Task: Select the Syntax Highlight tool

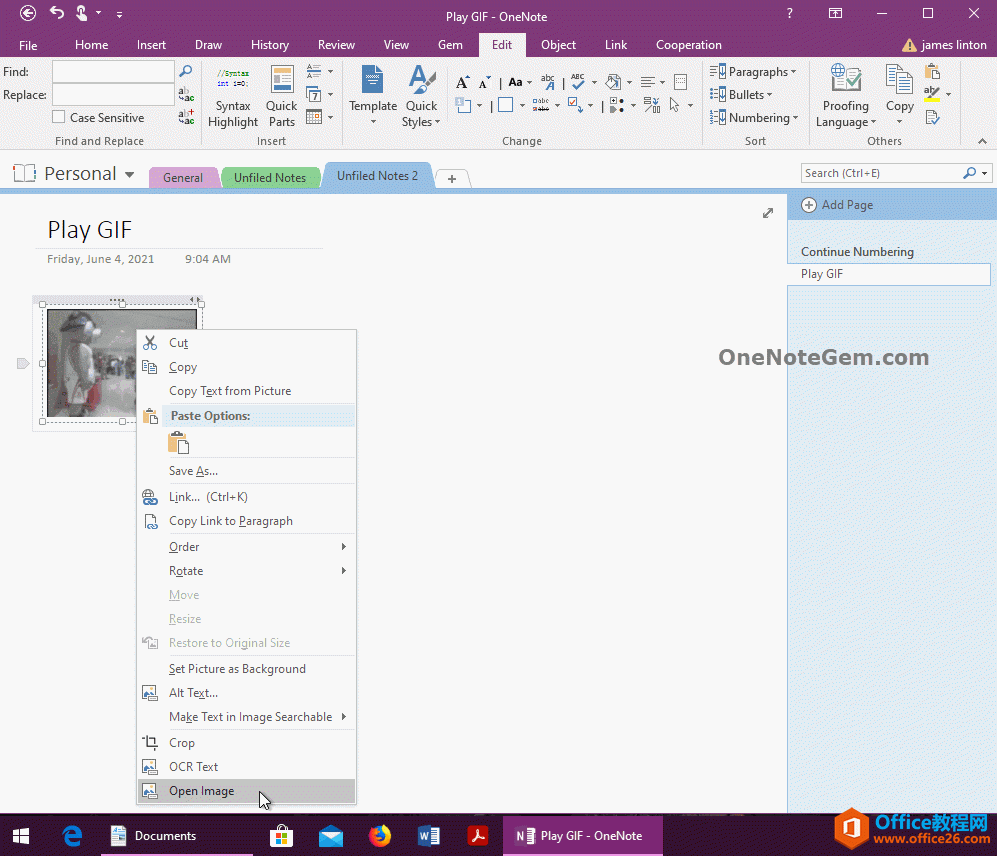Action: tap(233, 95)
